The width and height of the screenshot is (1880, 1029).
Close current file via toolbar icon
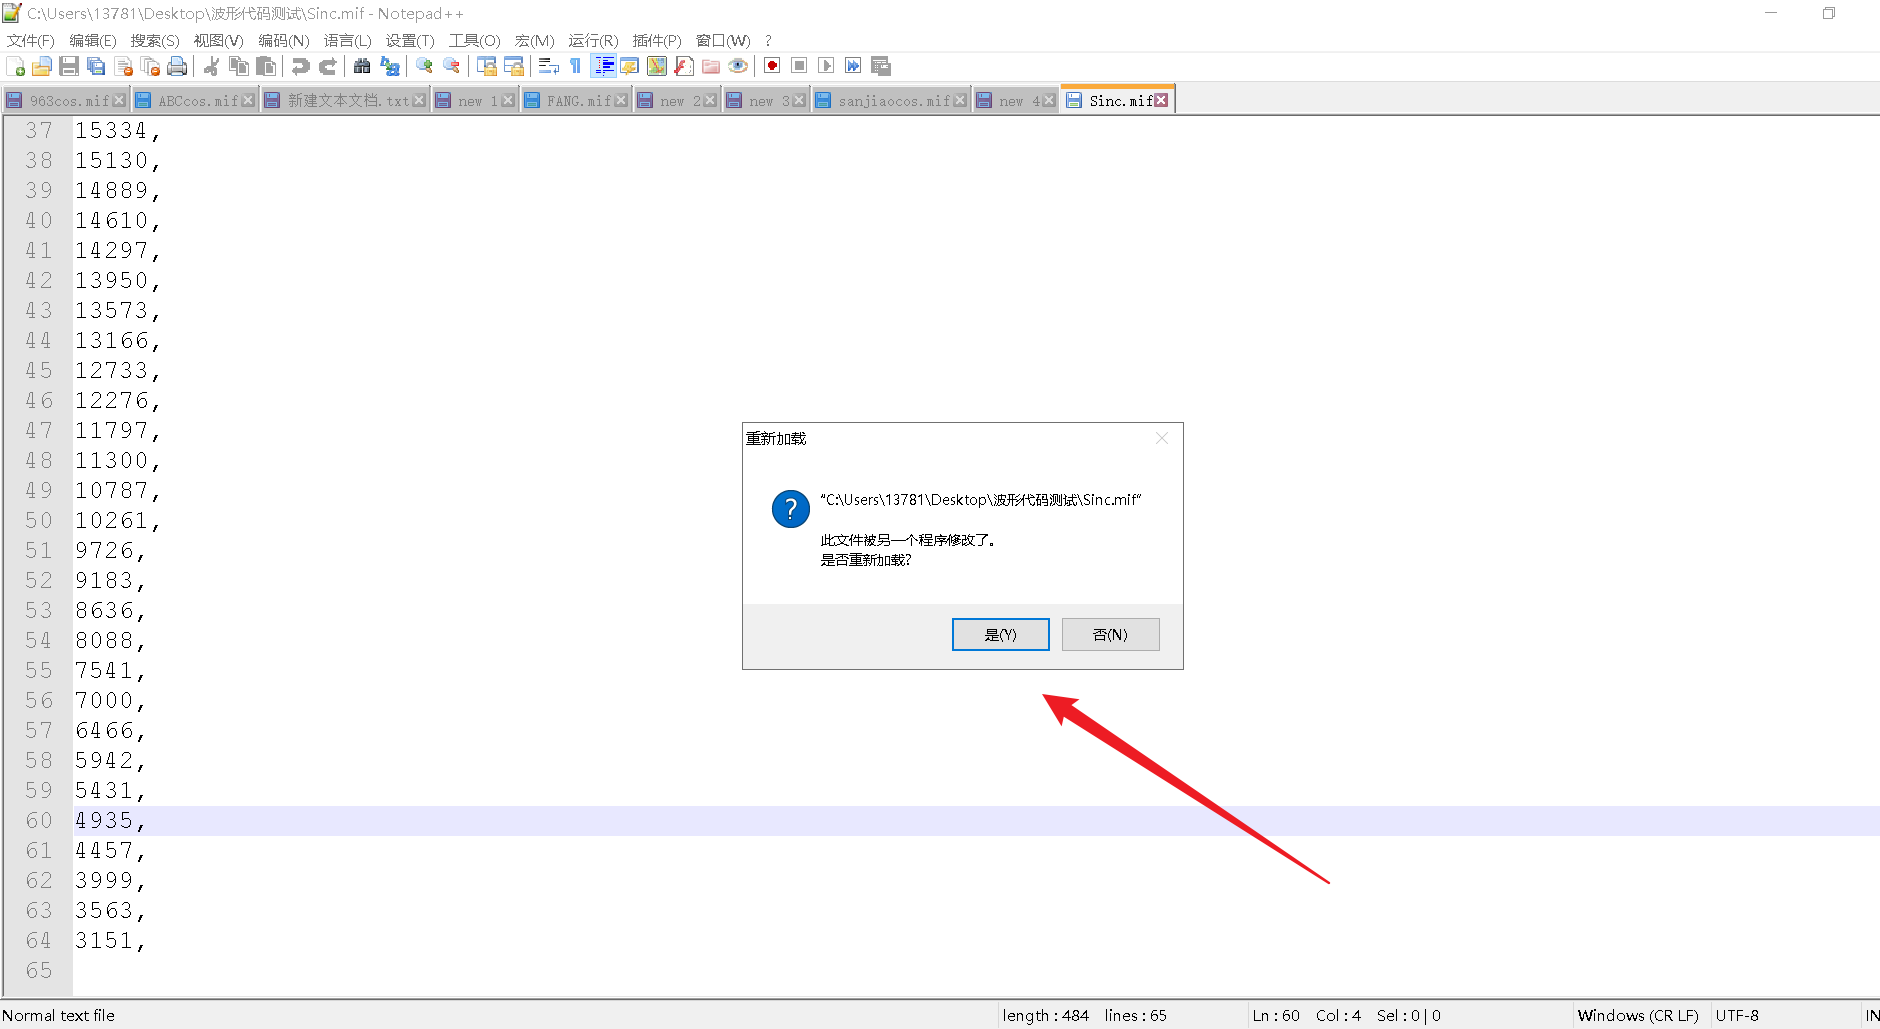pos(124,66)
